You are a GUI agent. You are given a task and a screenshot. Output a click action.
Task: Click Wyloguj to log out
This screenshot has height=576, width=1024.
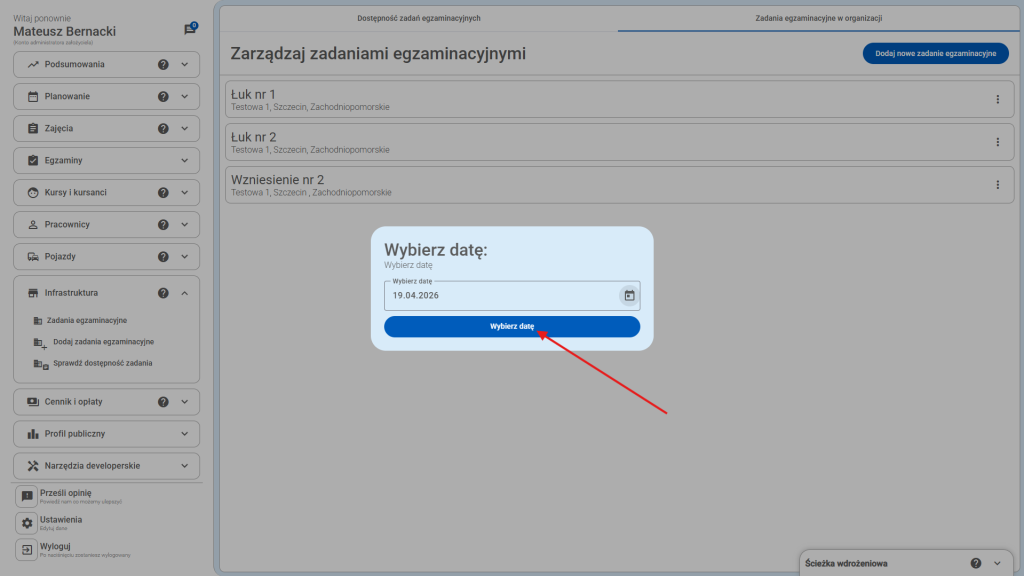[54, 546]
